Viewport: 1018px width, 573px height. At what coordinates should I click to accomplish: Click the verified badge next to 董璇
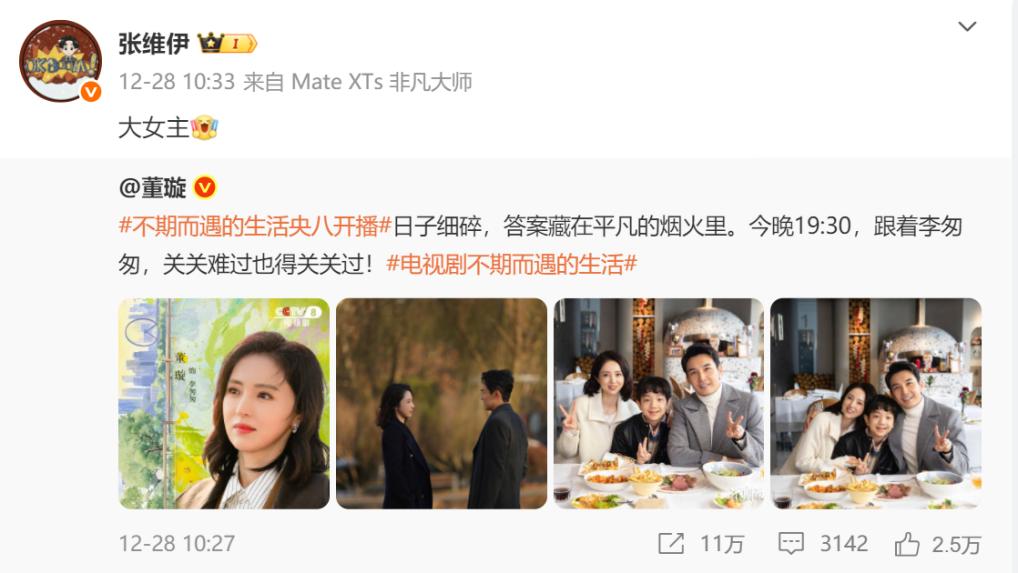coord(205,188)
